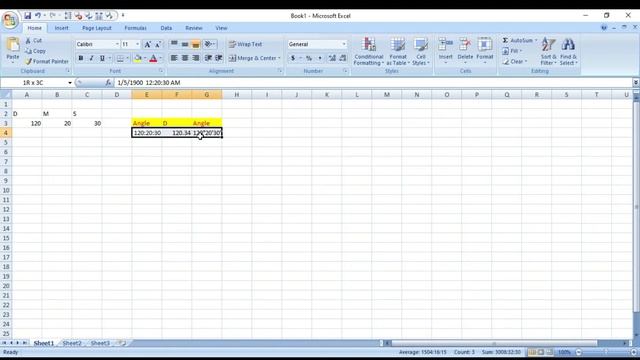Toggle Center text alignment
Screen dimensions: 640x360
pos(185,58)
